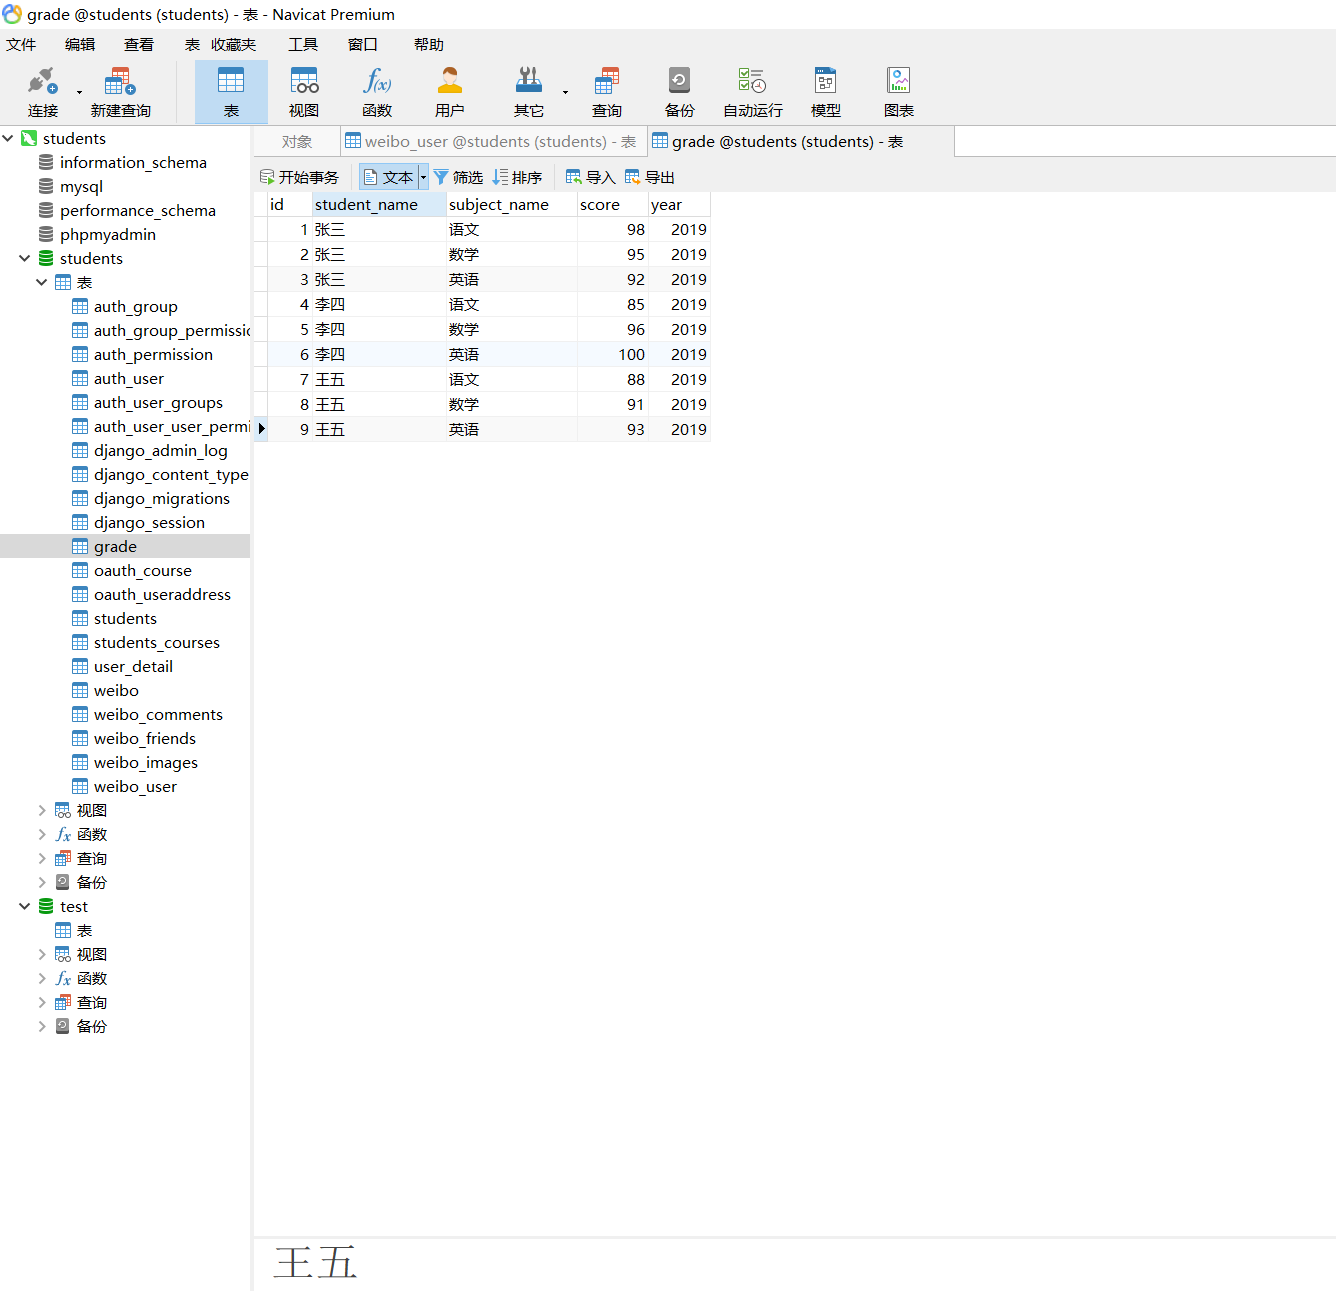1336x1291 pixels.
Task: Open the 自动运行 automation toolbar button
Action: click(752, 92)
